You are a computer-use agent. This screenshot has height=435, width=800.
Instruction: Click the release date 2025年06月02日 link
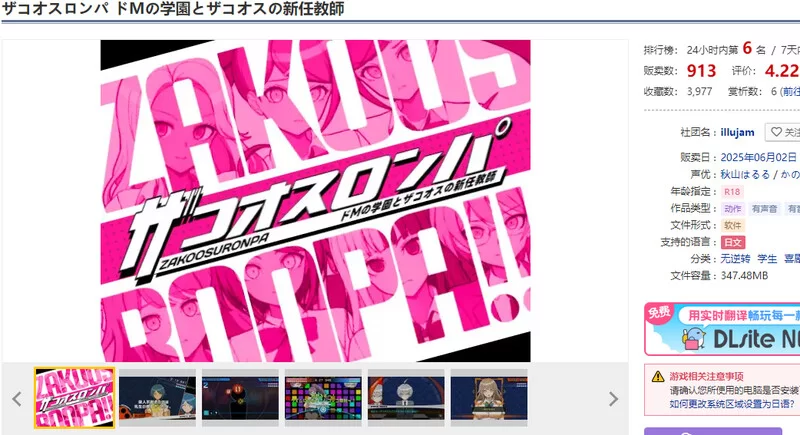click(x=759, y=157)
